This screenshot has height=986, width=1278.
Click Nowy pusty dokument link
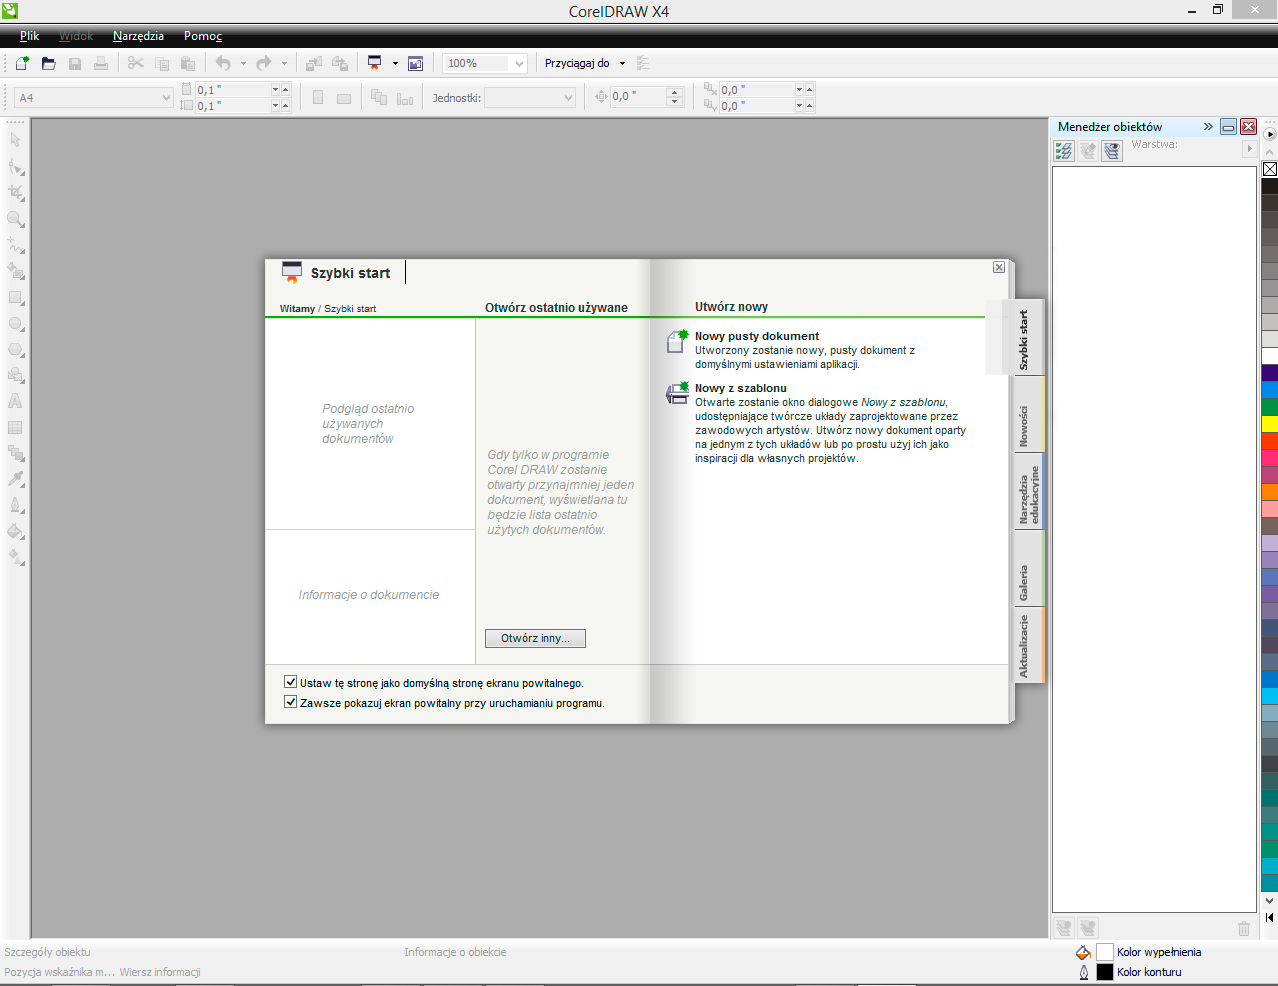[x=757, y=336]
